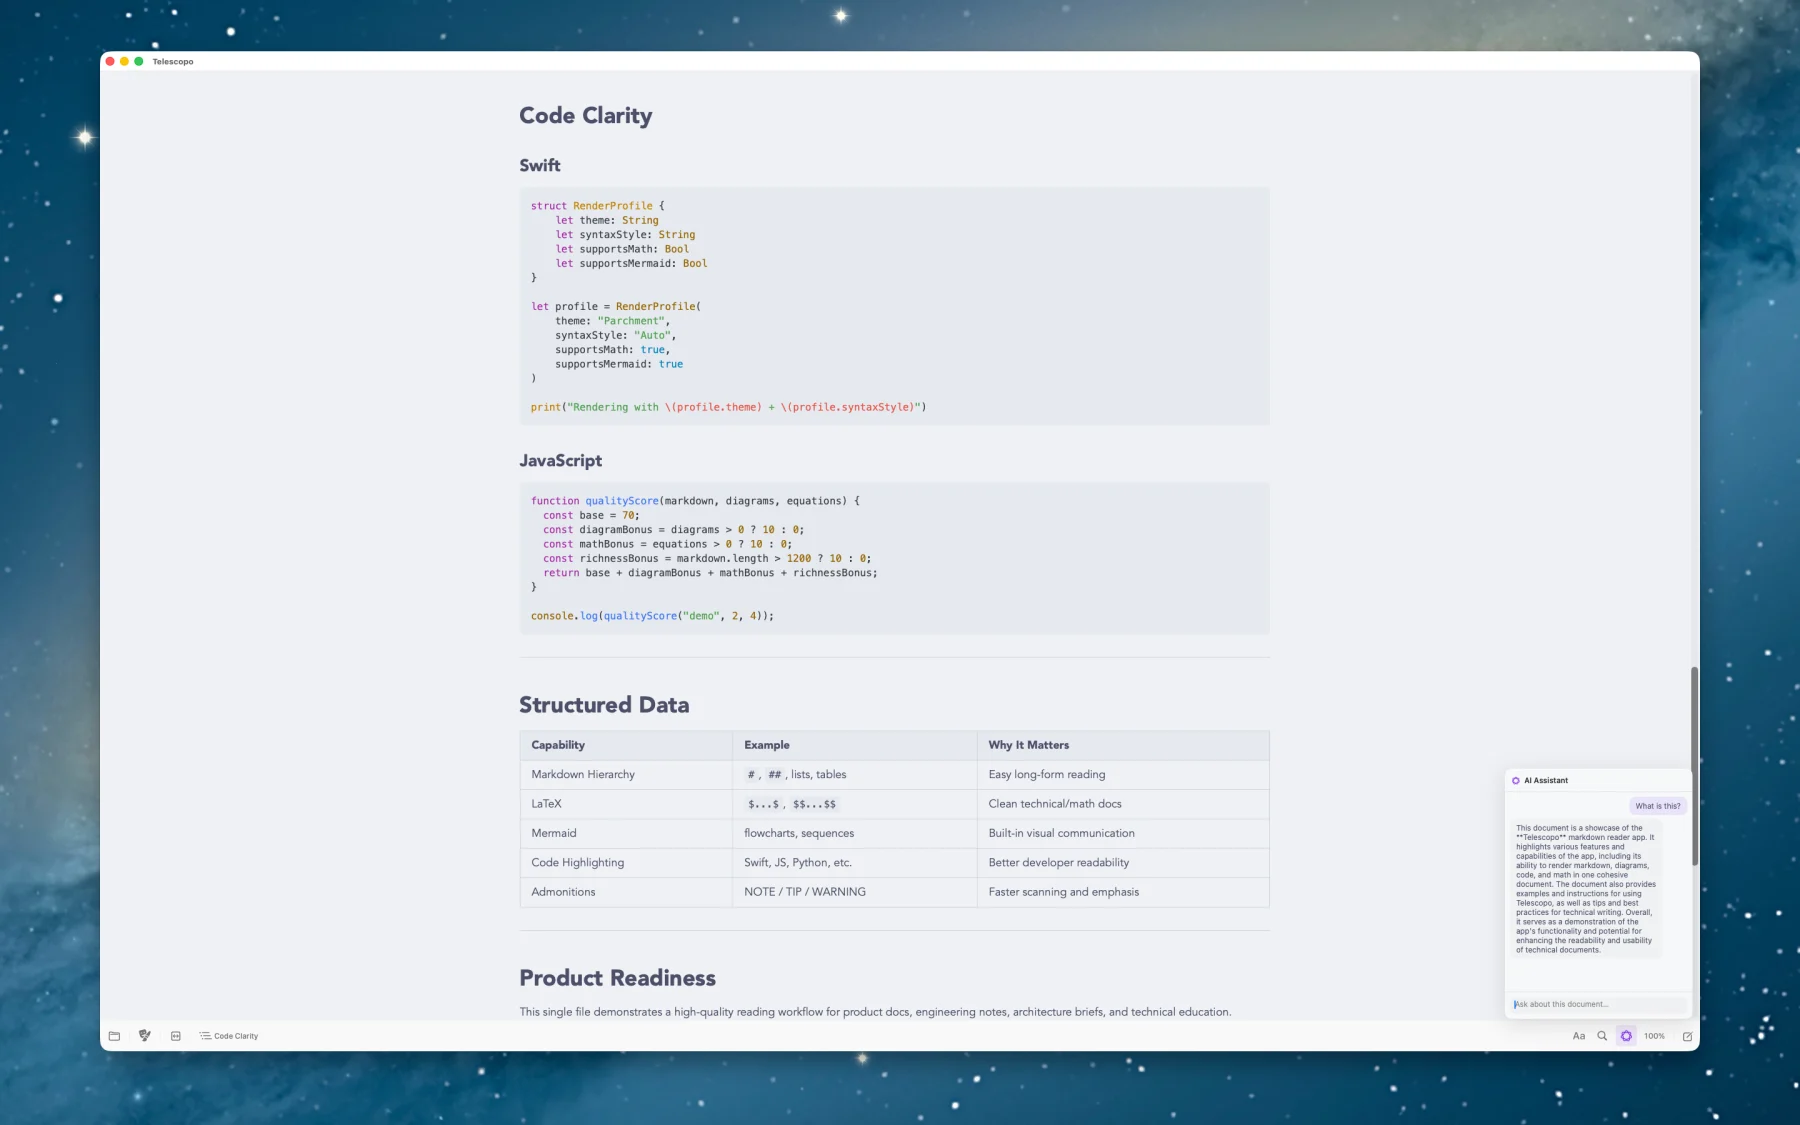The height and width of the screenshot is (1125, 1800).
Task: Open the theme masks-and-brush icon
Action: click(145, 1036)
